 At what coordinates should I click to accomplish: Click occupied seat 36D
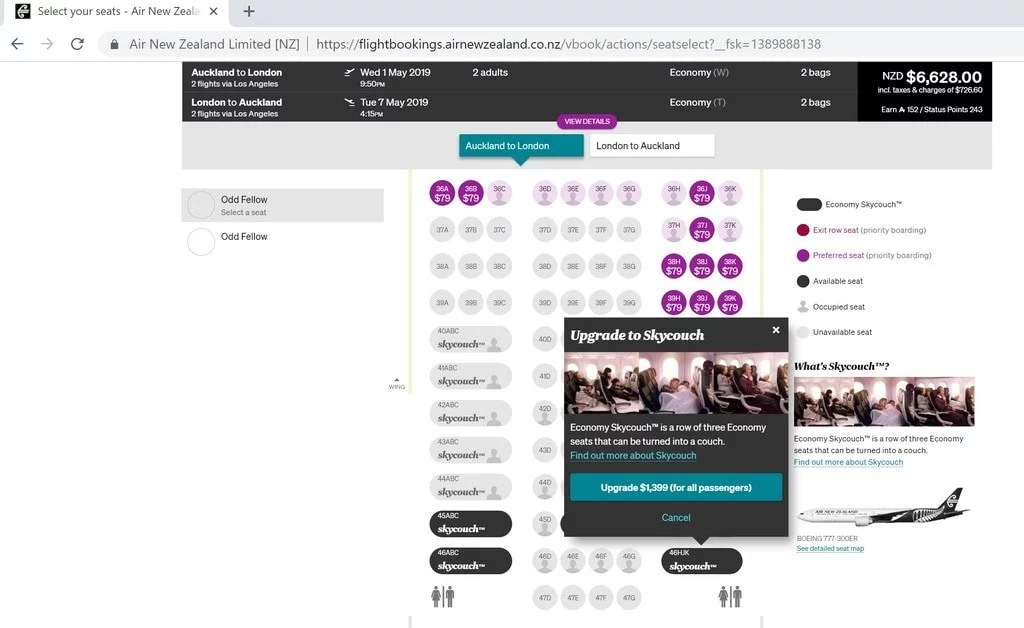[545, 193]
